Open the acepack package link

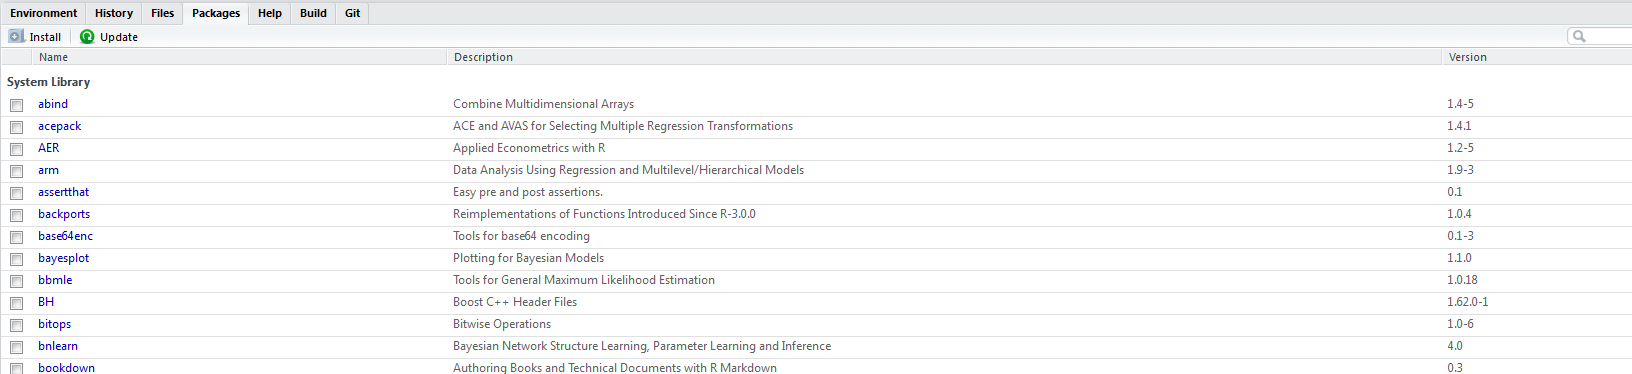coord(60,126)
